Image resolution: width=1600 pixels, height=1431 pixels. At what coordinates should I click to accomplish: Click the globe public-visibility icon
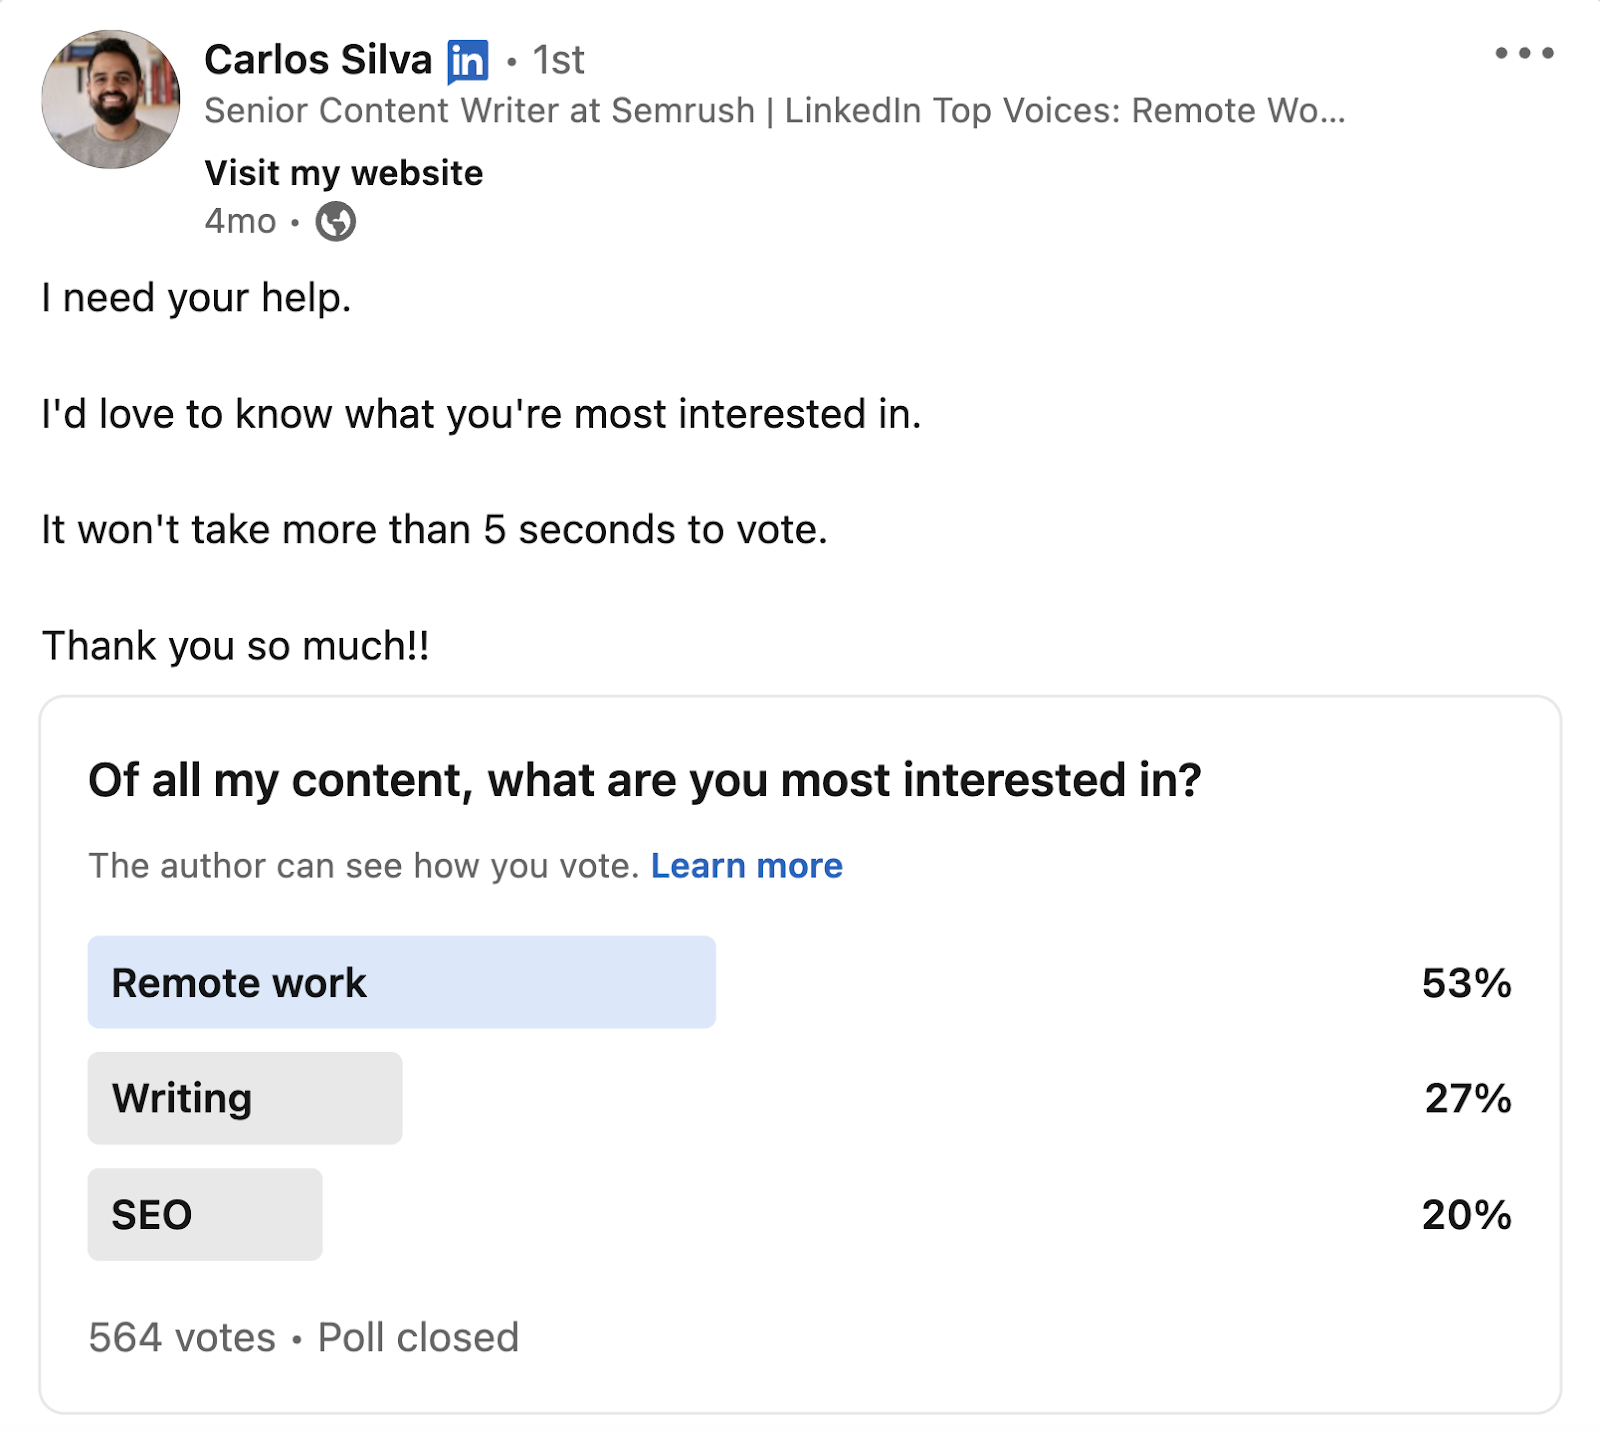point(335,222)
